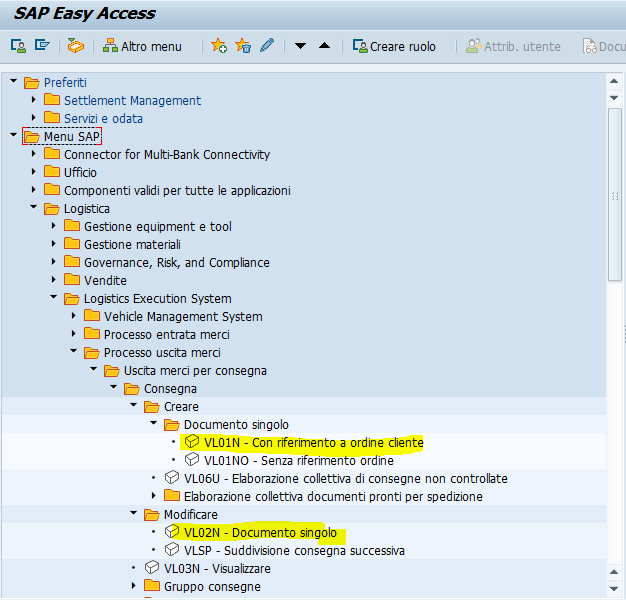The image size is (626, 600).
Task: Click the Logistica open folder icon
Action: (x=52, y=208)
